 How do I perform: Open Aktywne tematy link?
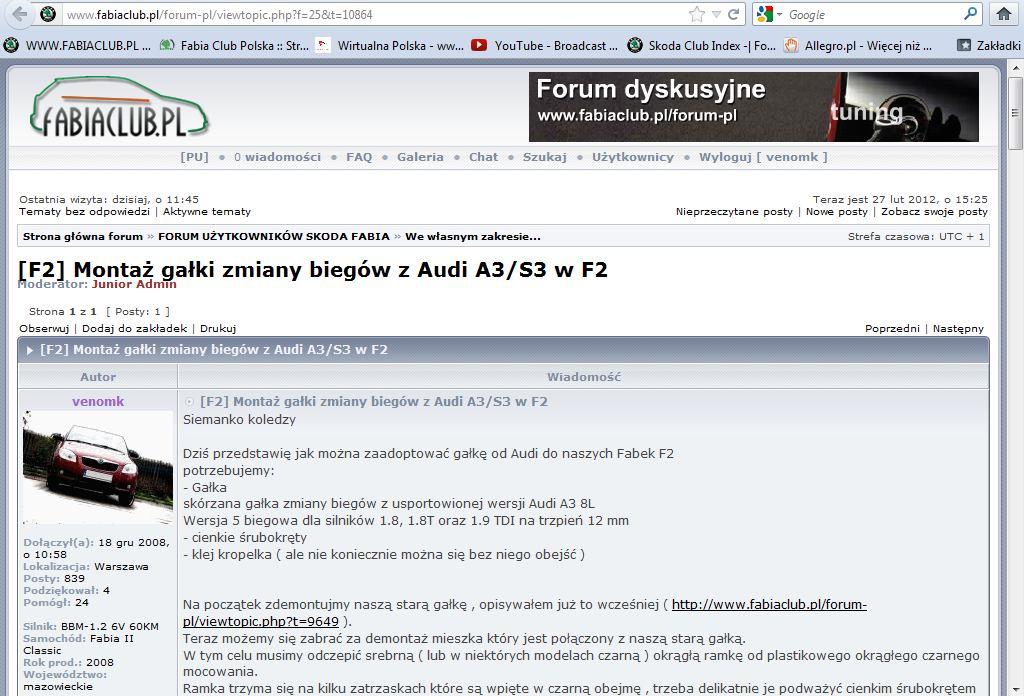pos(206,212)
